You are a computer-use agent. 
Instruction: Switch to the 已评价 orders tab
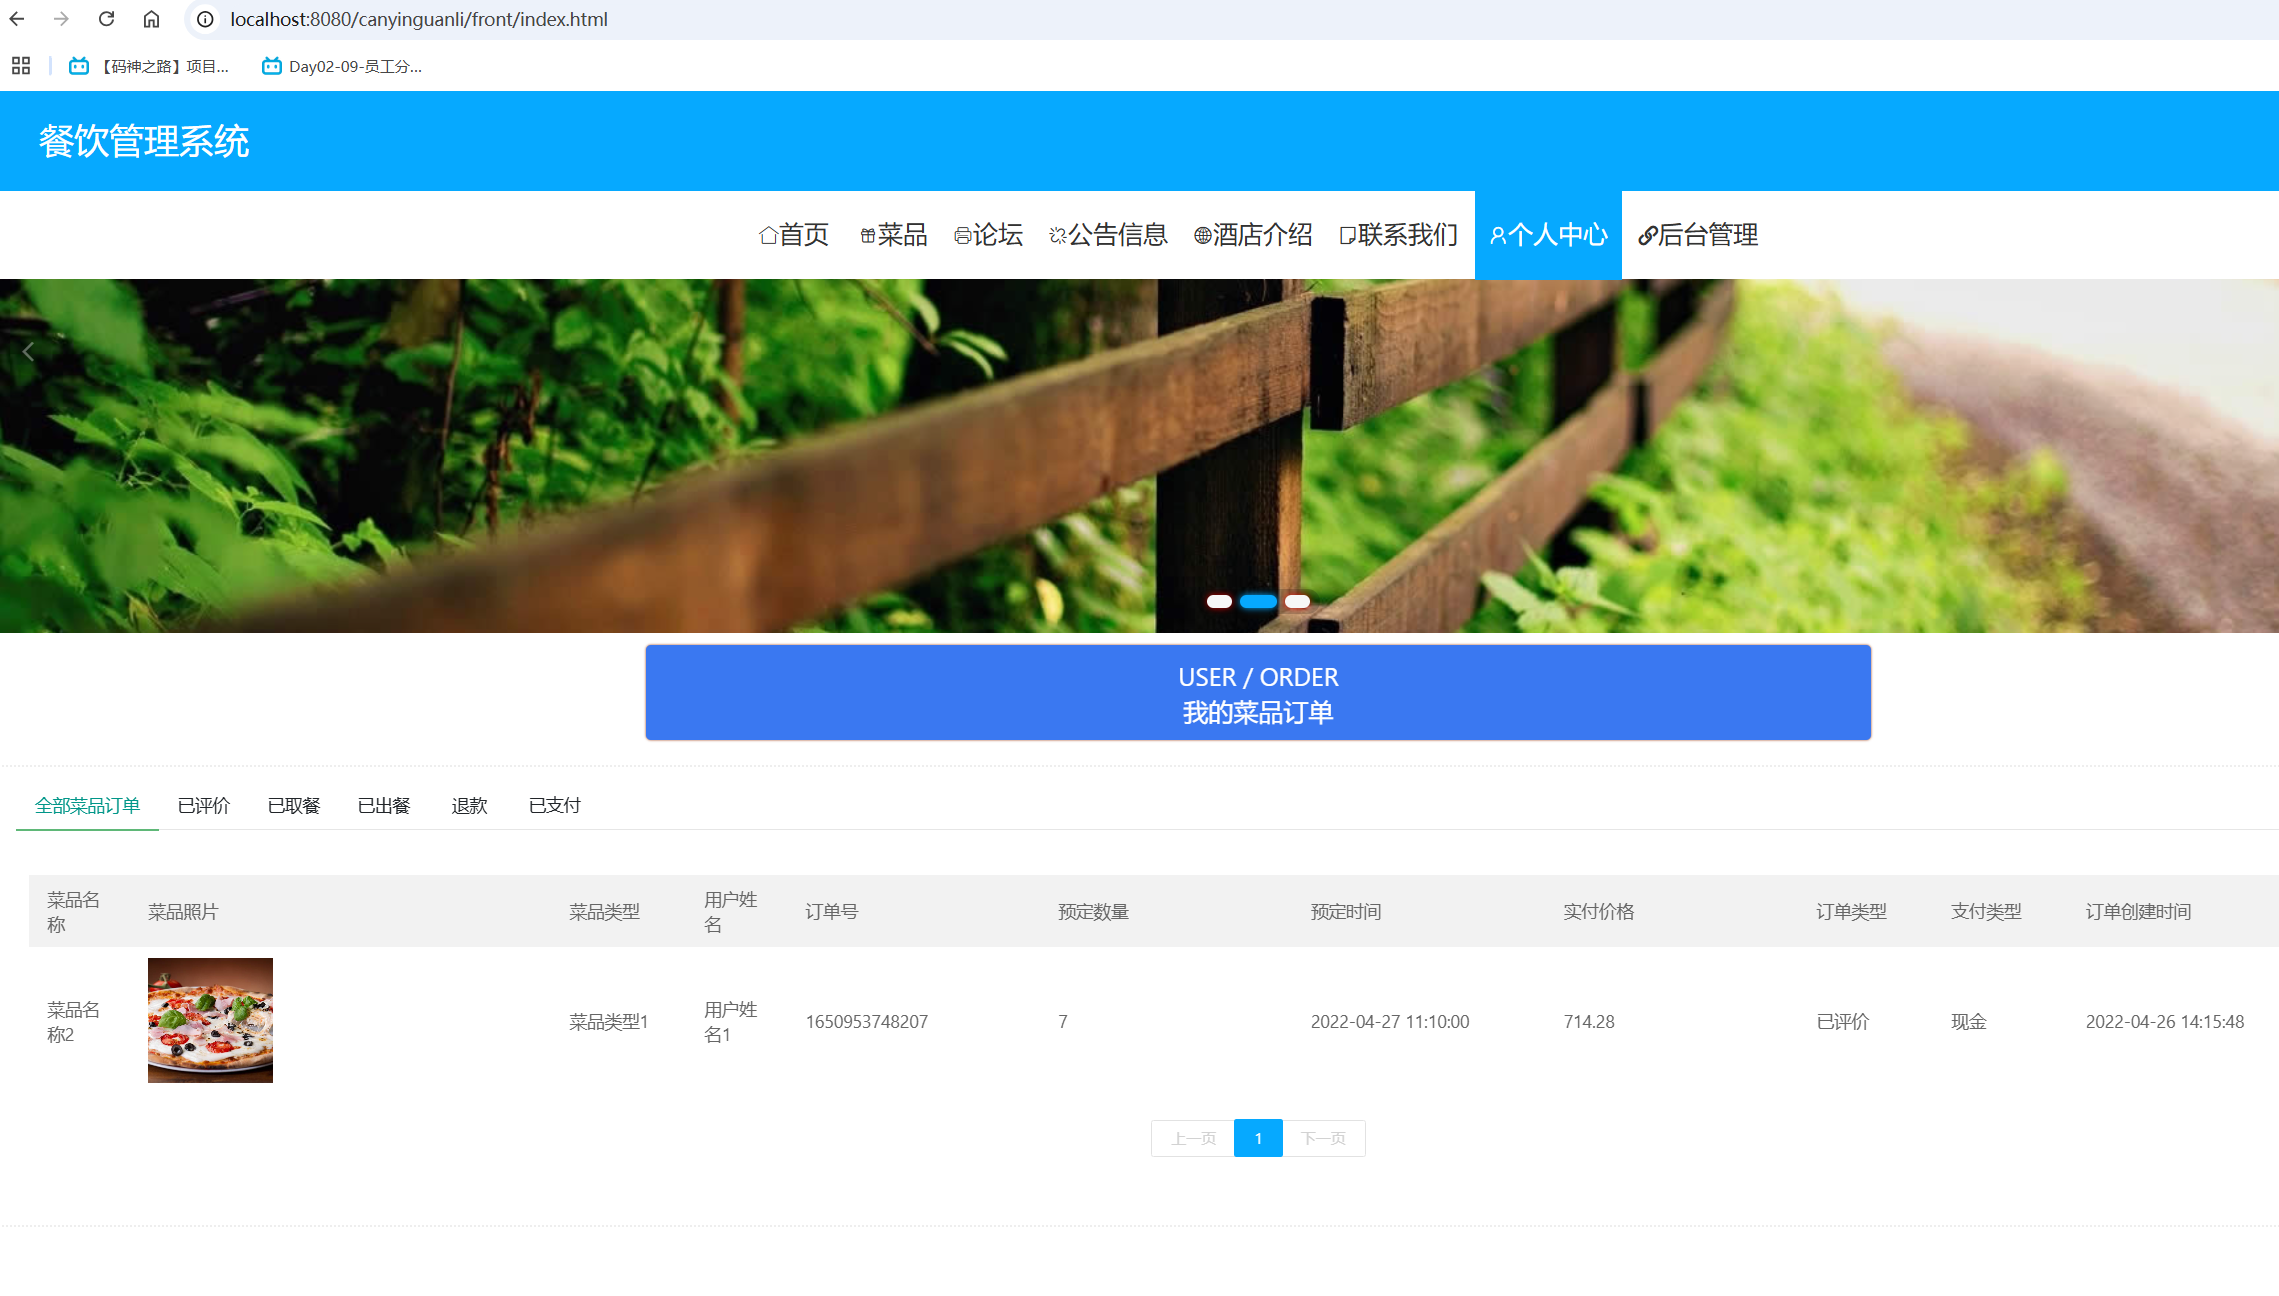click(x=204, y=805)
